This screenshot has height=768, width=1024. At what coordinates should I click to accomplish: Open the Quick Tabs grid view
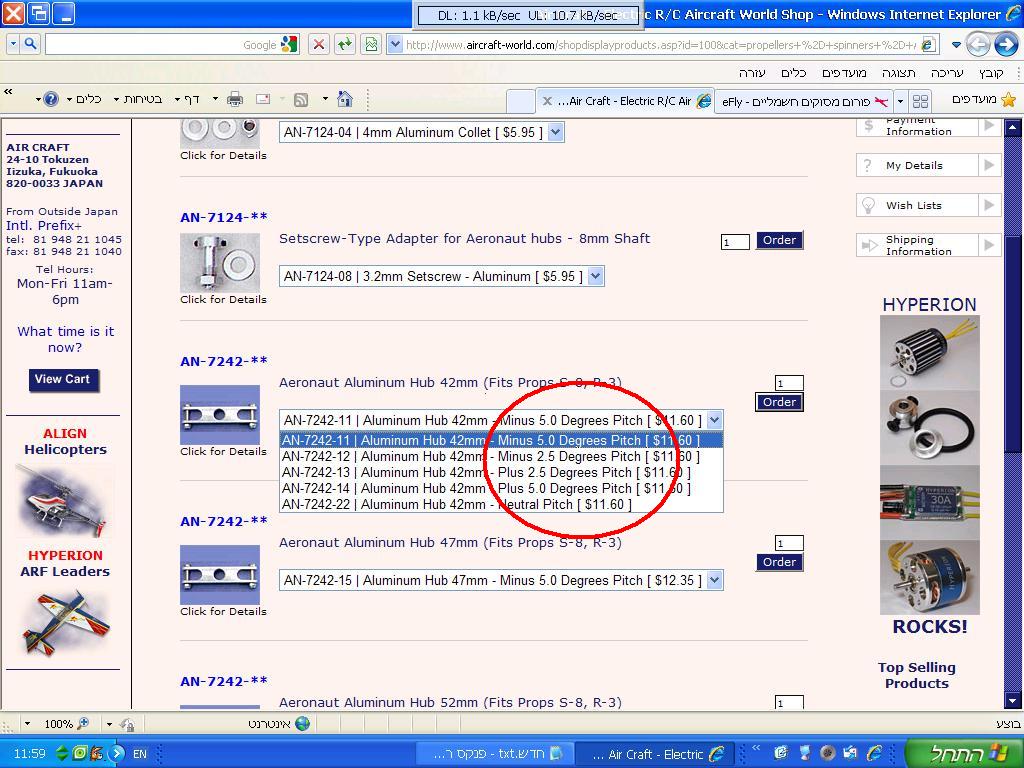(920, 101)
